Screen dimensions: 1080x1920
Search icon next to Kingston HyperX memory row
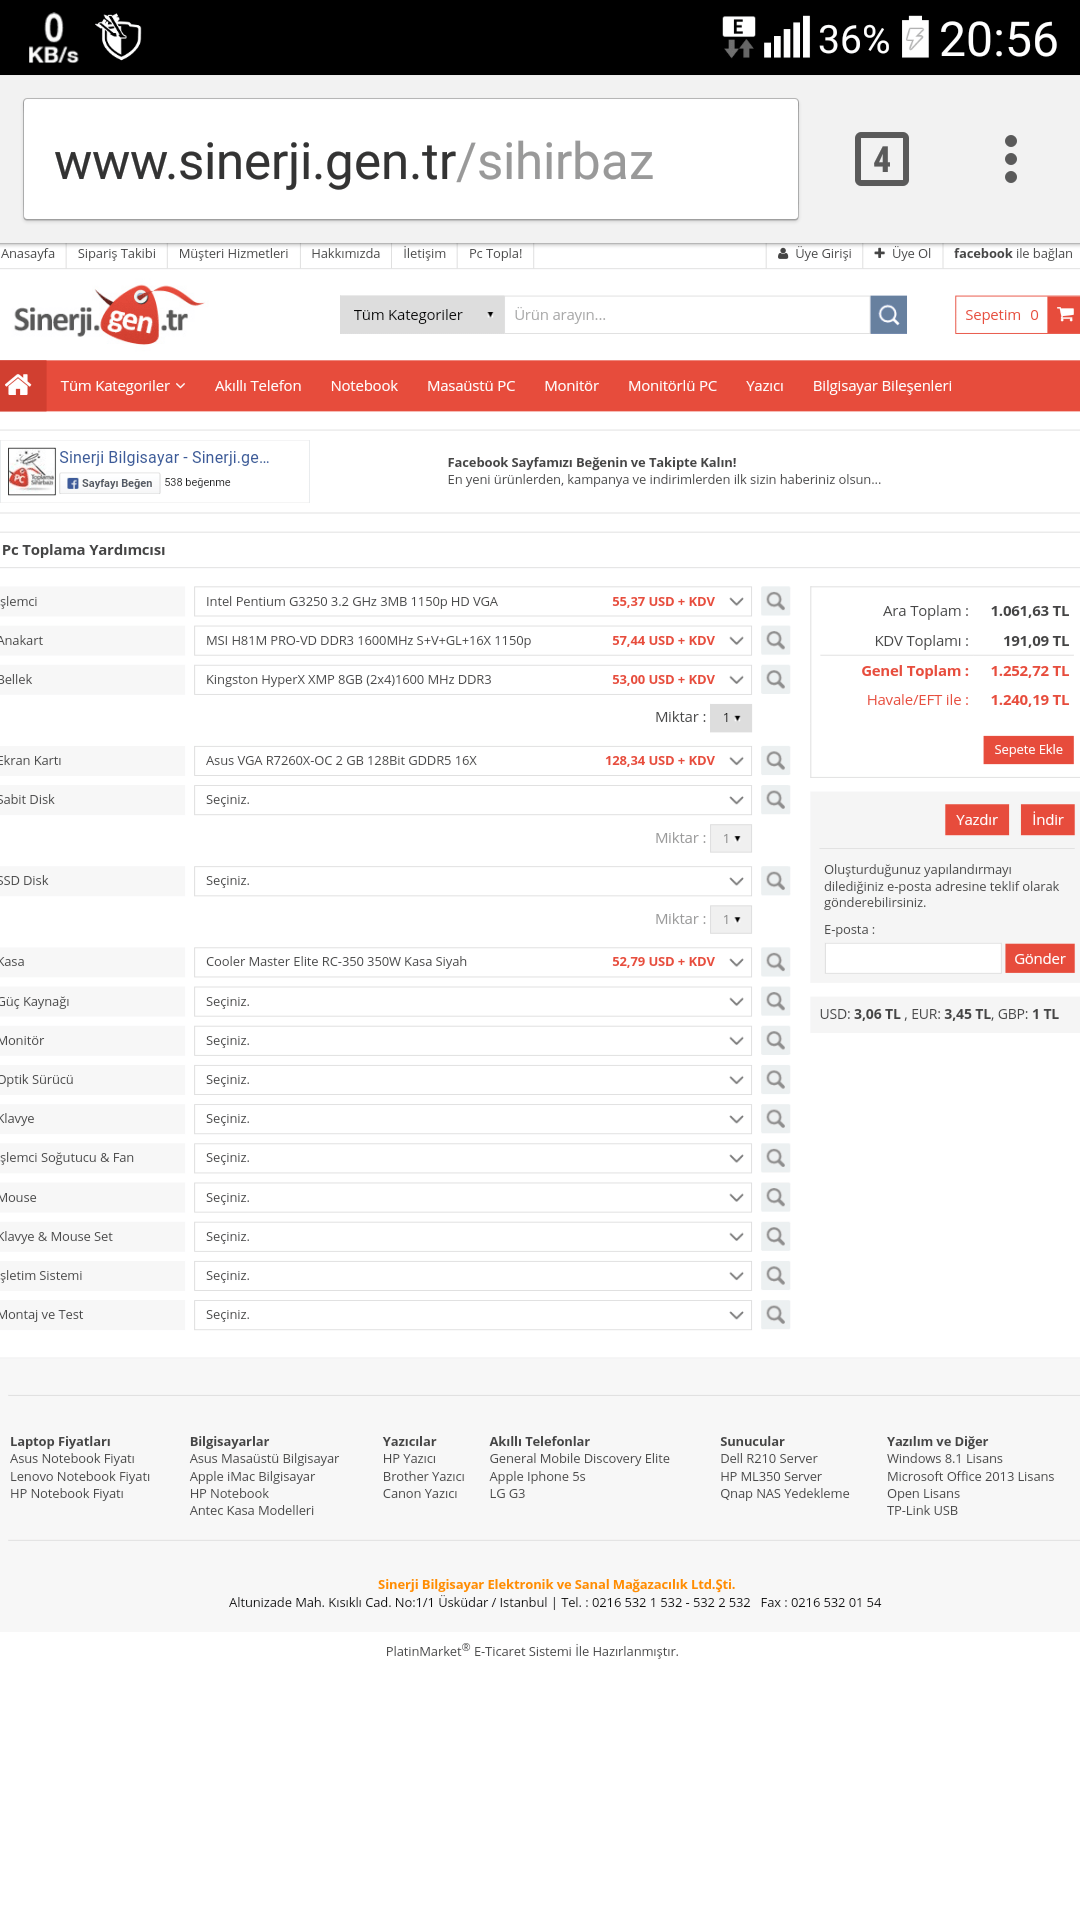click(x=775, y=680)
